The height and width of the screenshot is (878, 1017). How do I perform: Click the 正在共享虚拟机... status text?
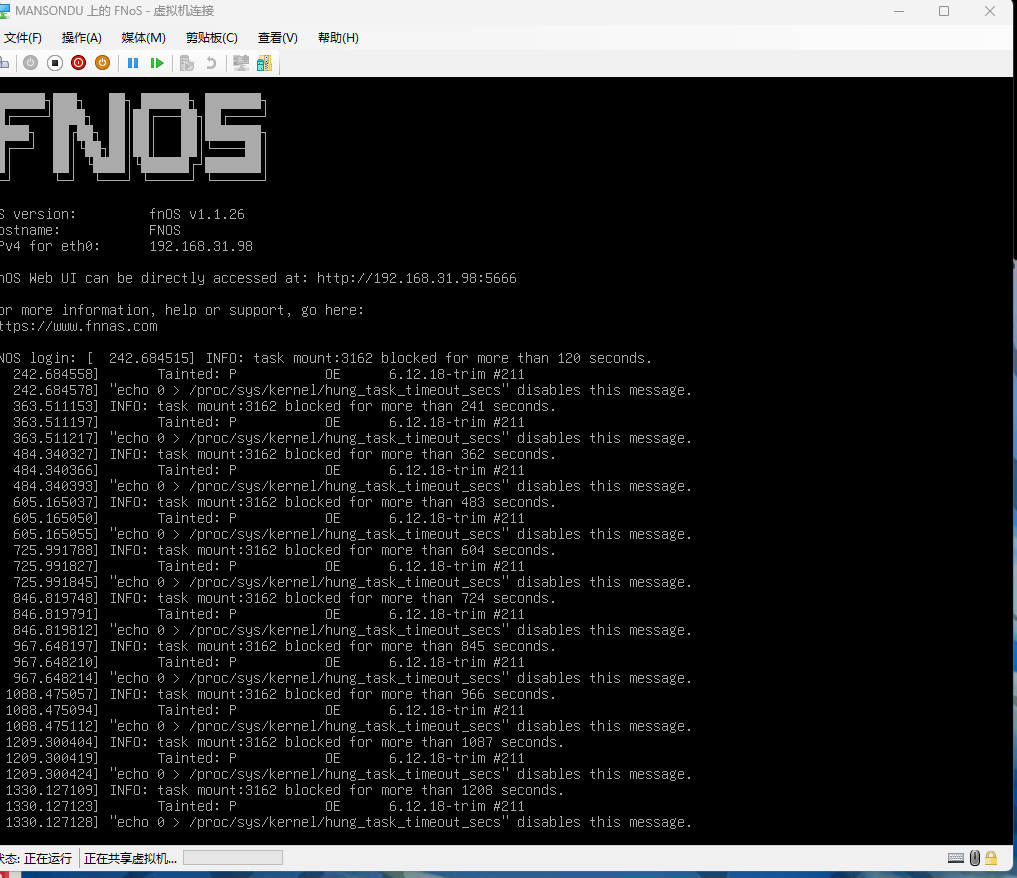tap(130, 859)
